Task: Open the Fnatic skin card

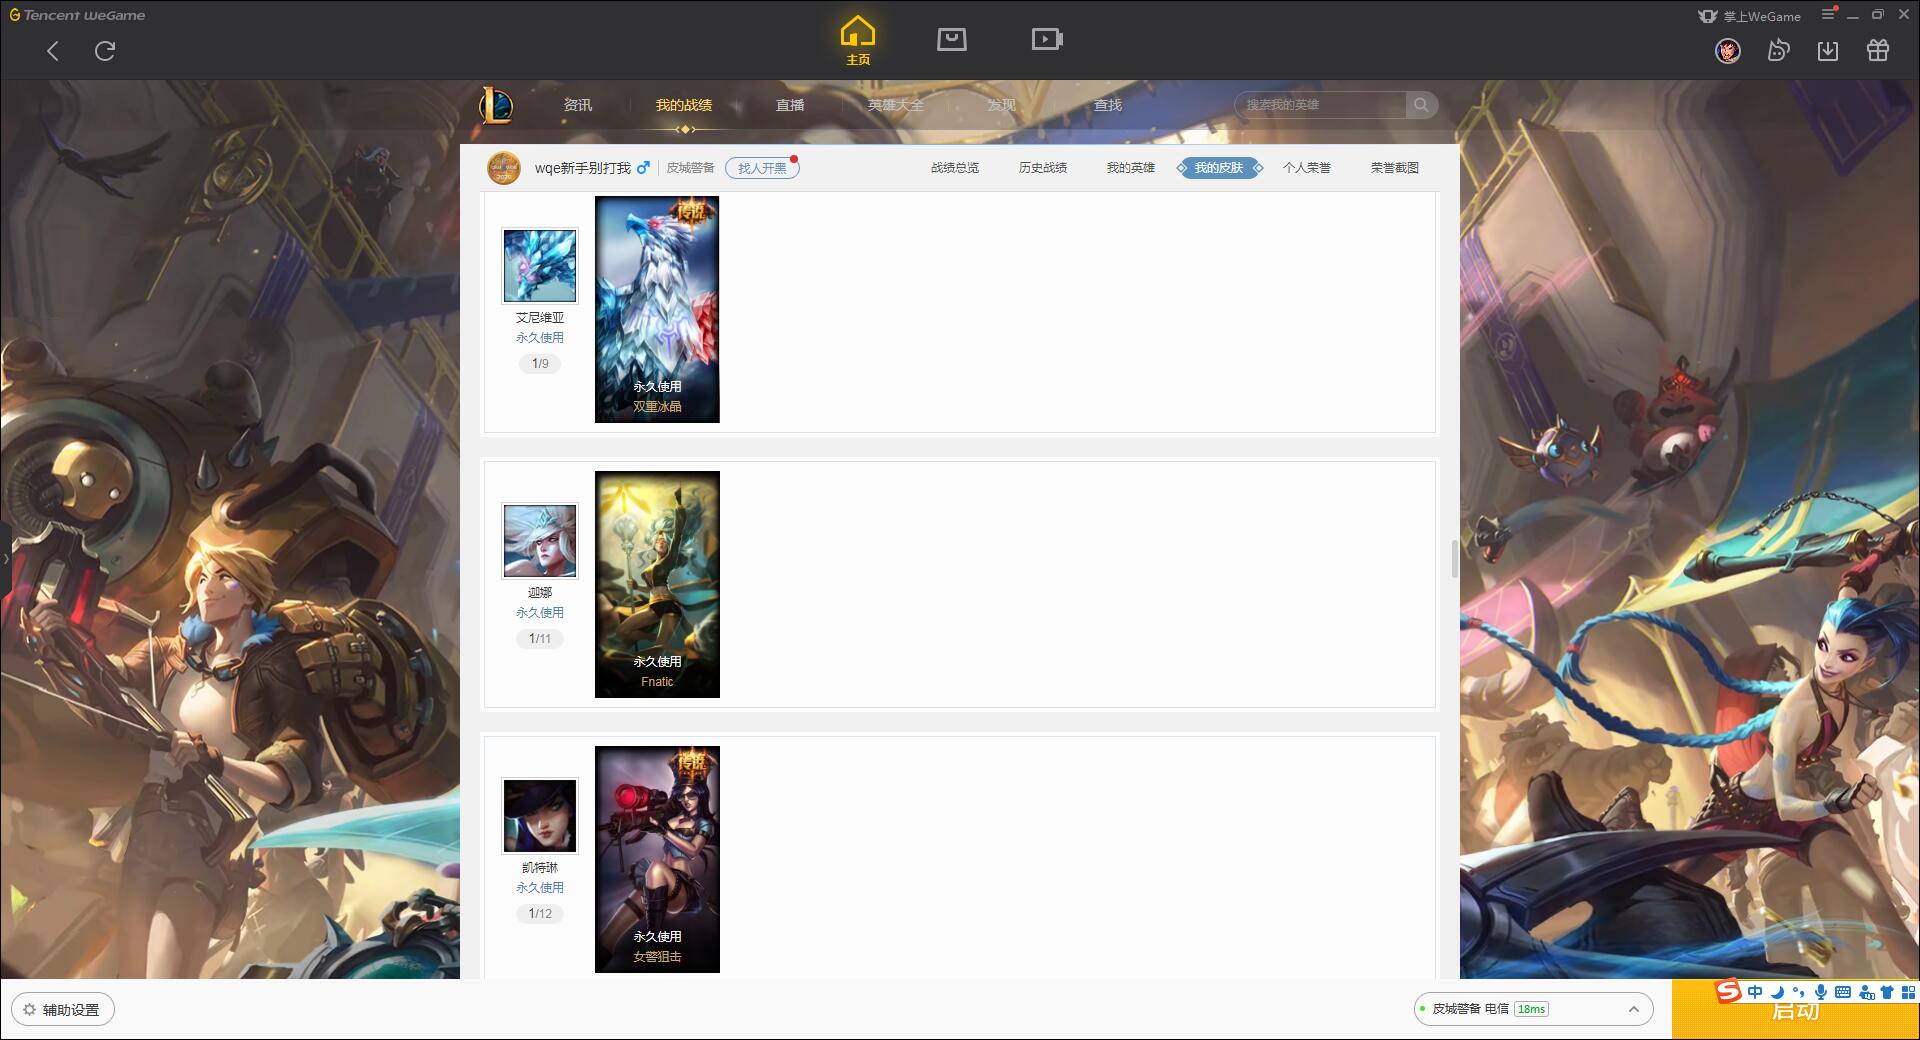Action: (x=657, y=584)
